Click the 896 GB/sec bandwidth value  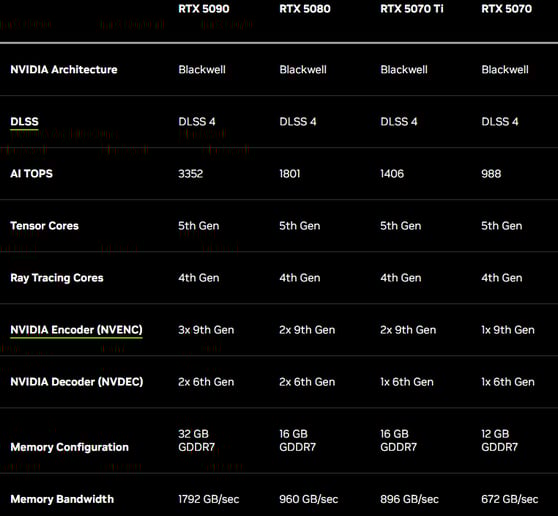tap(410, 499)
